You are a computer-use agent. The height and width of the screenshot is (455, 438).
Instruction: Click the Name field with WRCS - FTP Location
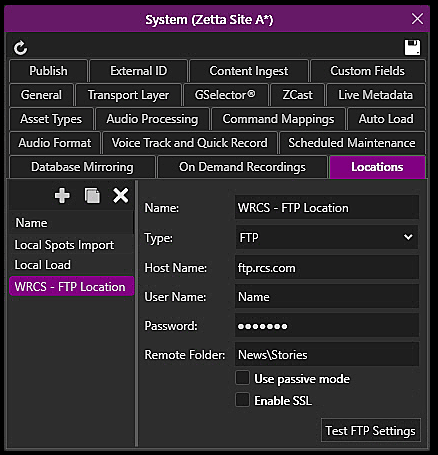tap(327, 208)
